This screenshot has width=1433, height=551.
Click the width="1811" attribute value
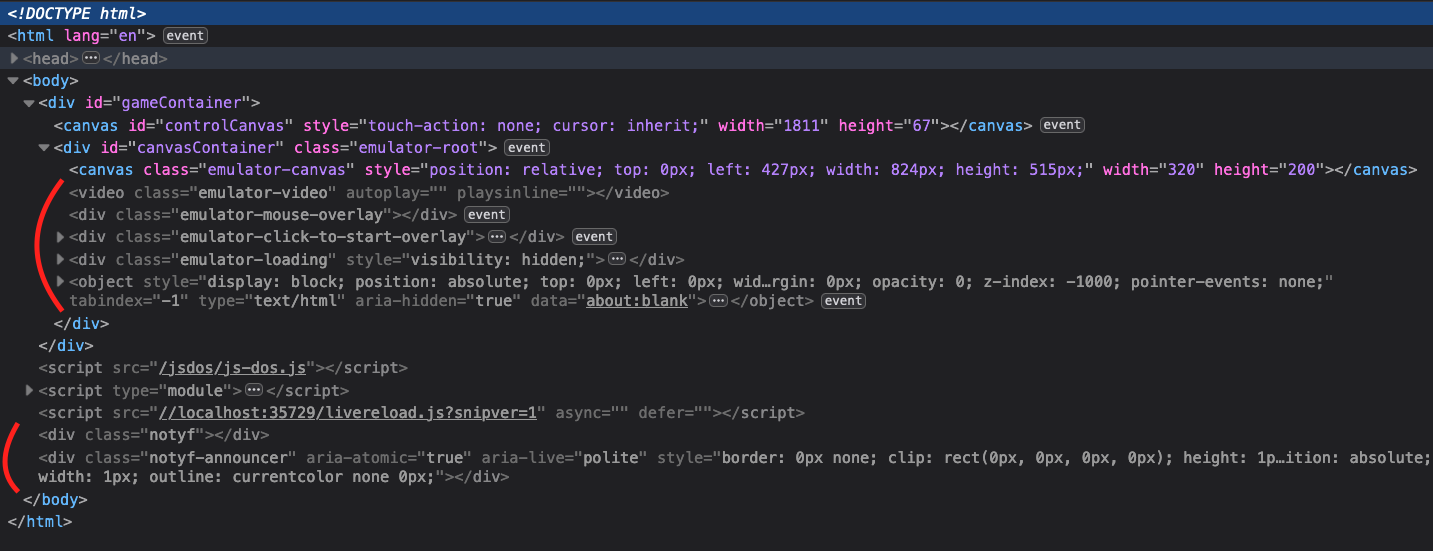point(774,125)
